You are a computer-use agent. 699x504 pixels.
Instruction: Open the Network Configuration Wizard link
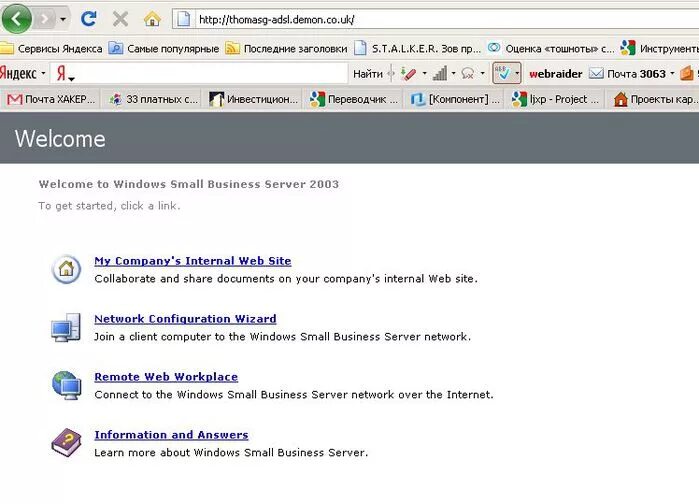click(x=185, y=319)
